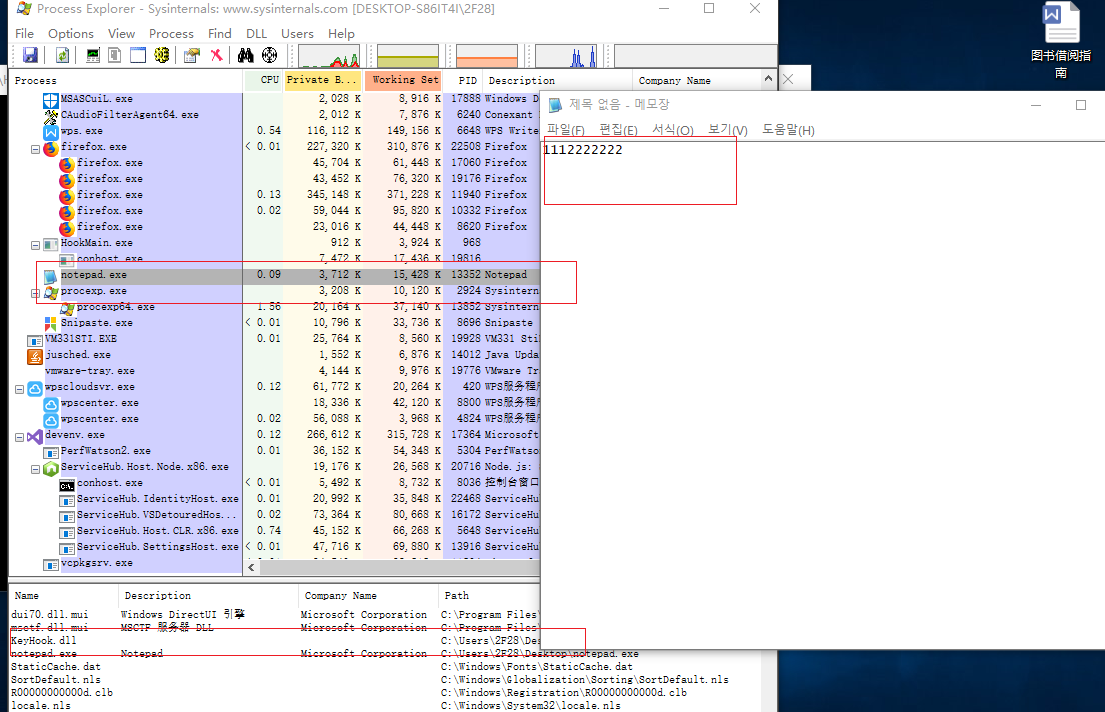Collapse the wpscloudsvr.exe tree node
The image size is (1105, 712).
click(x=20, y=389)
